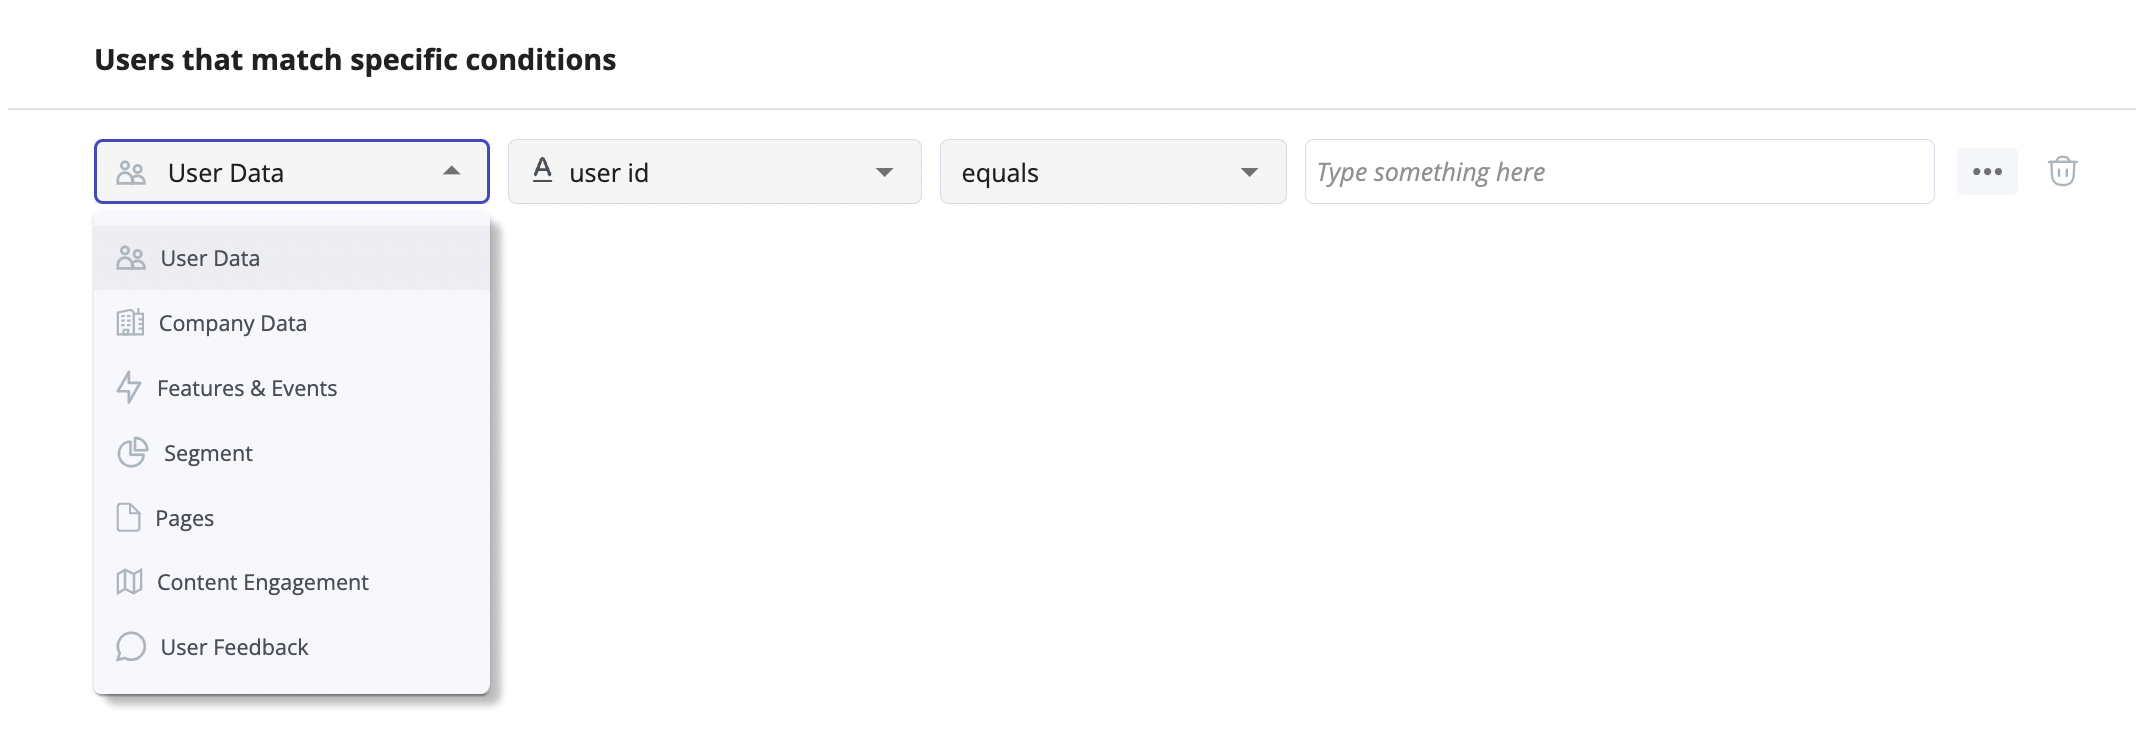2136x732 pixels.
Task: Click the pie chart icon beside Segment
Action: point(131,452)
